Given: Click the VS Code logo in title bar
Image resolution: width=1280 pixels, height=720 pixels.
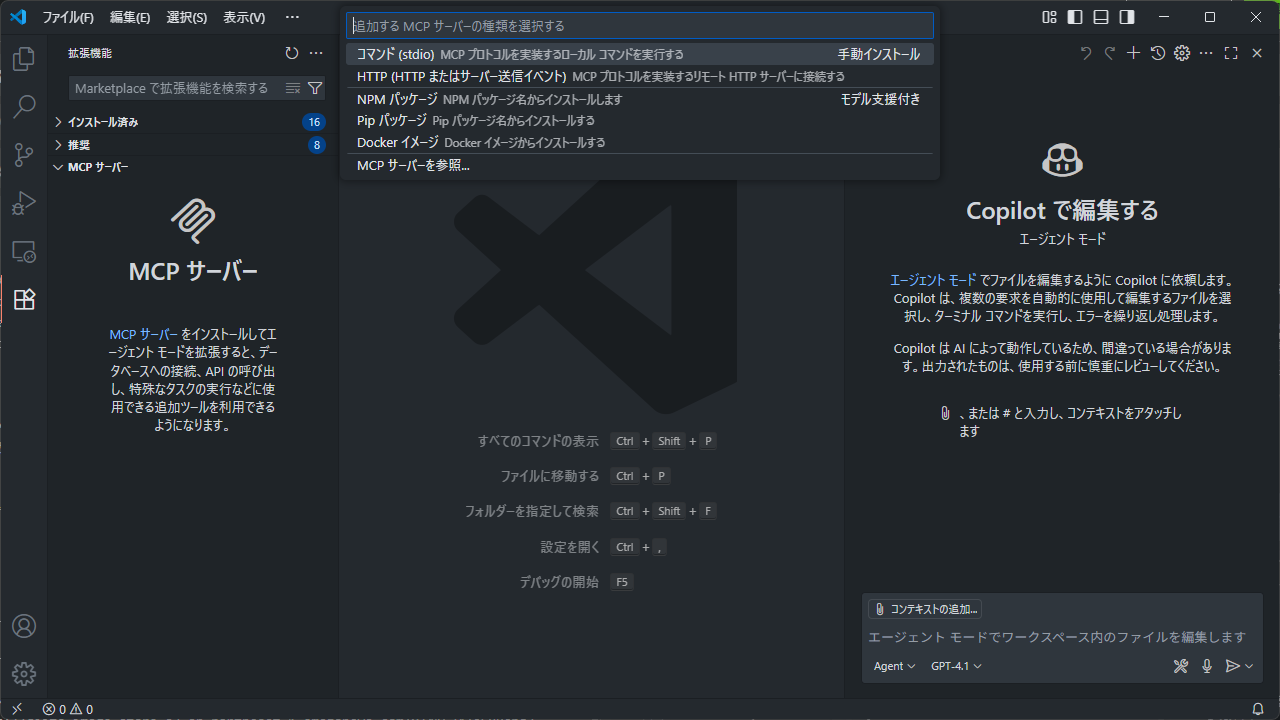Looking at the screenshot, I should point(18,17).
